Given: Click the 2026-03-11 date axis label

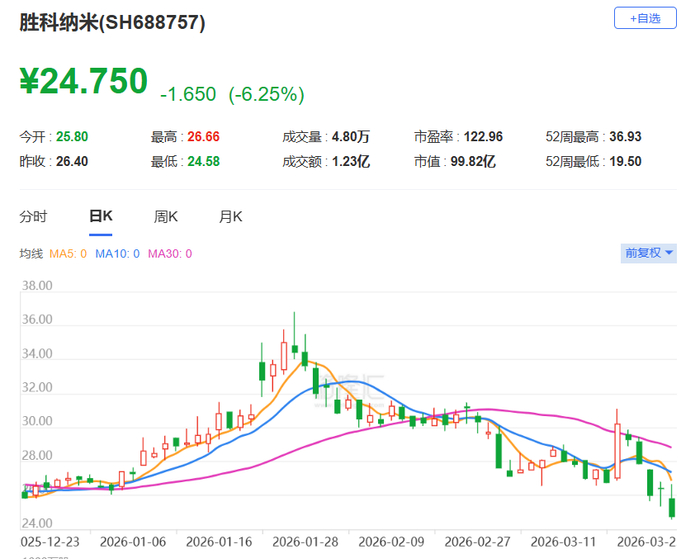Looking at the screenshot, I should click(x=563, y=542).
